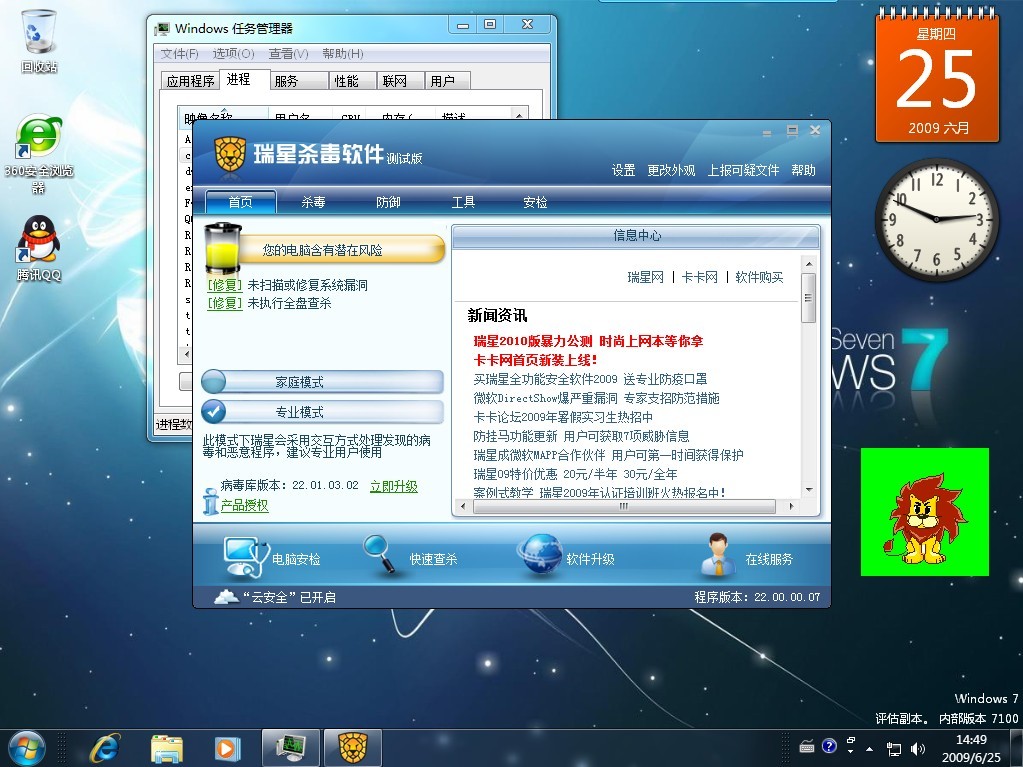
Task: Click 产品授权 link
Action: tap(245, 505)
